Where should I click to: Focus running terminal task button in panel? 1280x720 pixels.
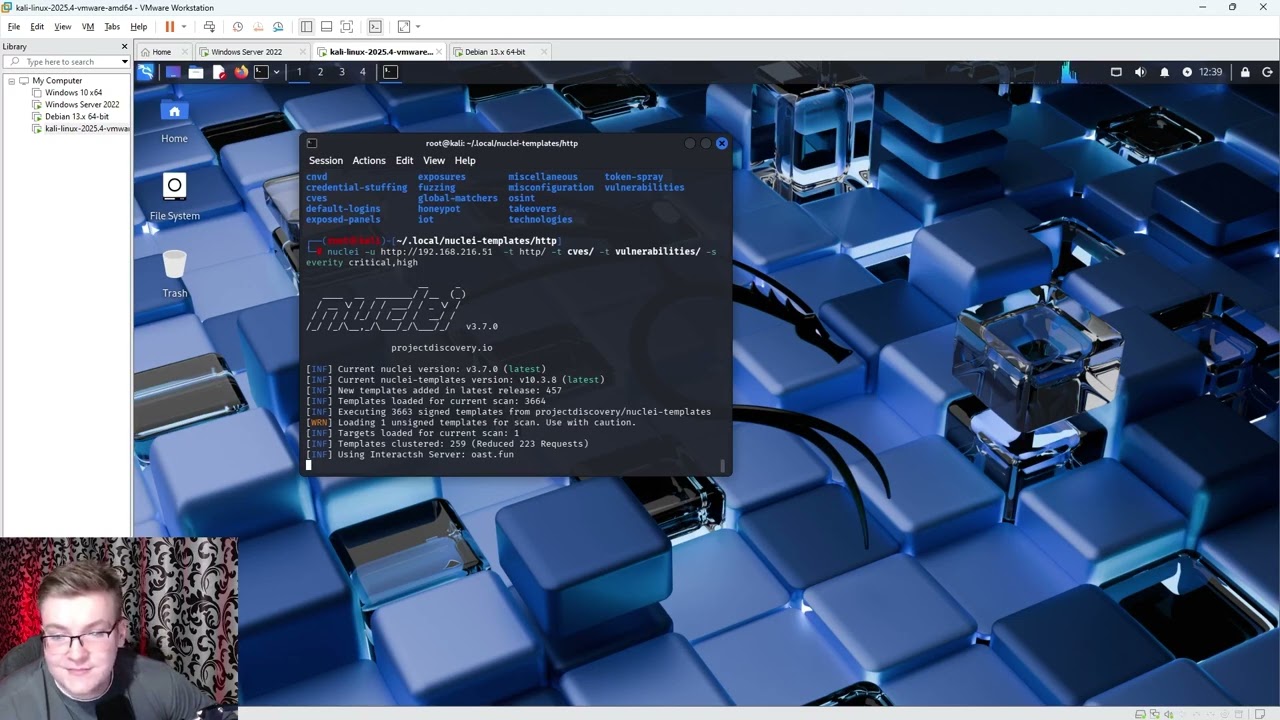391,72
